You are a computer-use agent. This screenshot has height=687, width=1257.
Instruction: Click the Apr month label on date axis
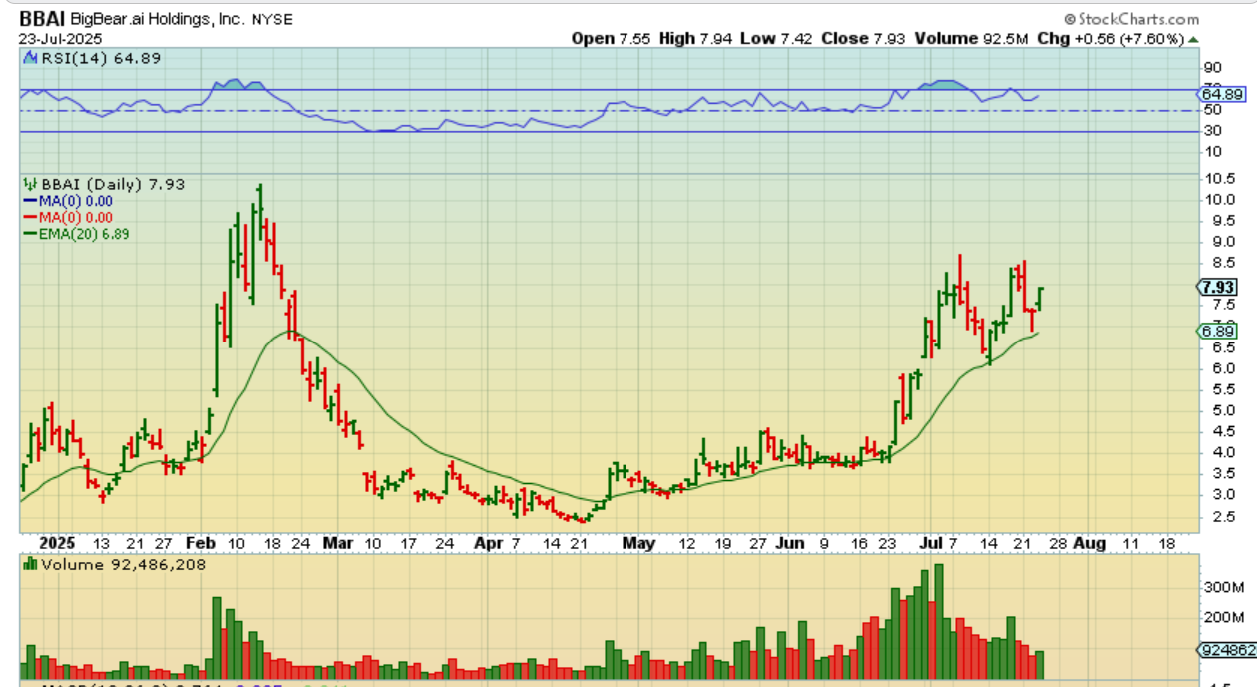[488, 543]
